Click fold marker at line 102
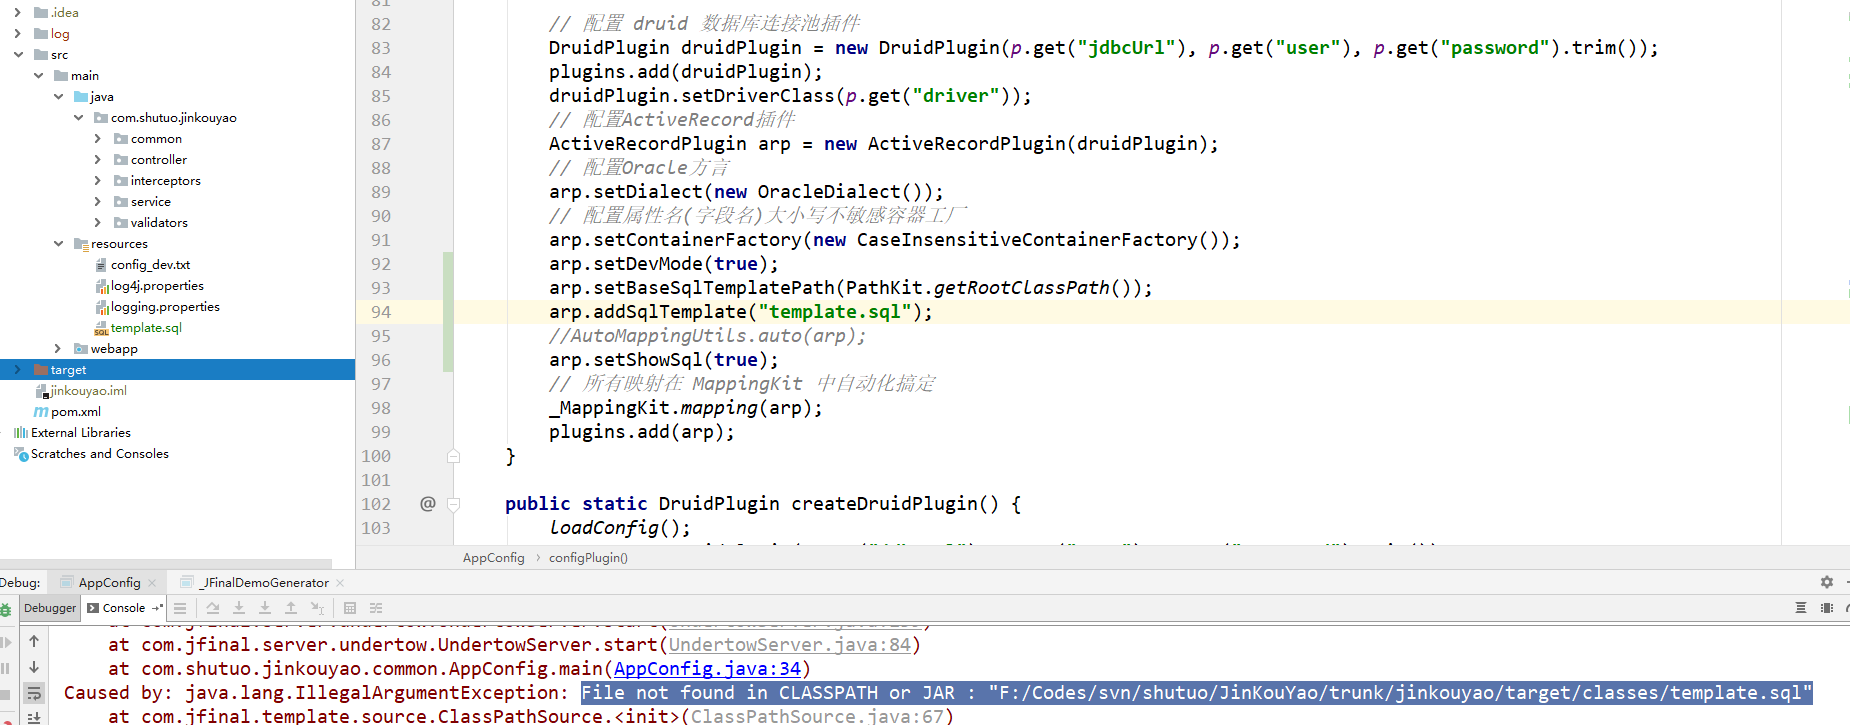Screen dimensions: 1850x725 point(453,504)
